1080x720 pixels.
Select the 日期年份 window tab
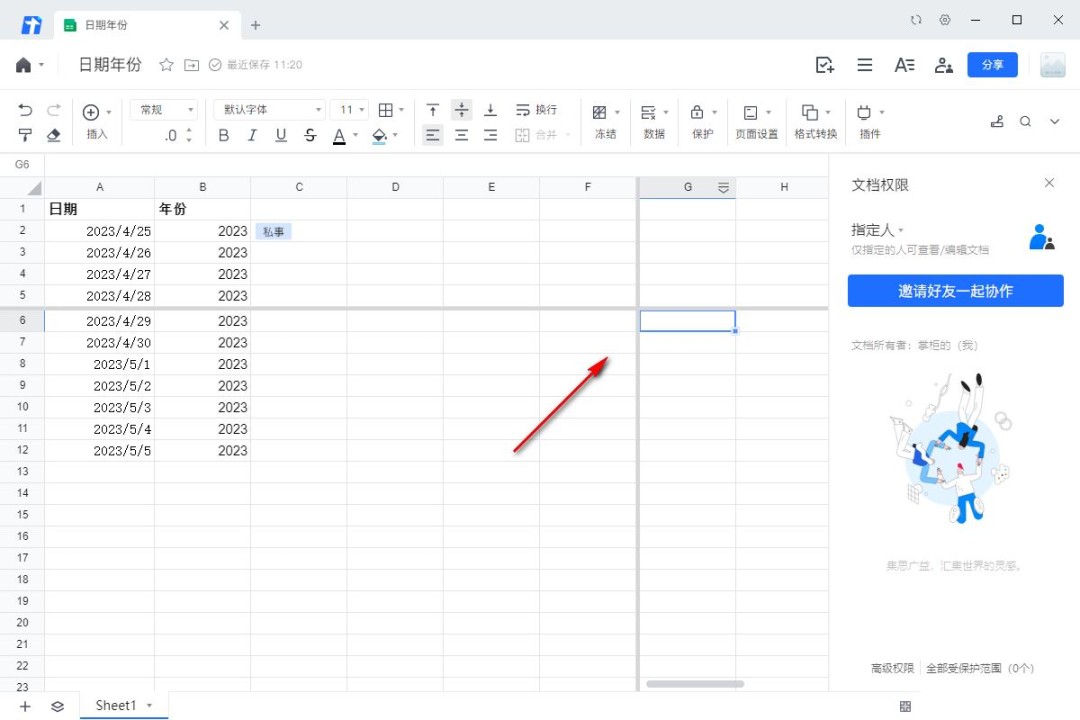point(144,25)
